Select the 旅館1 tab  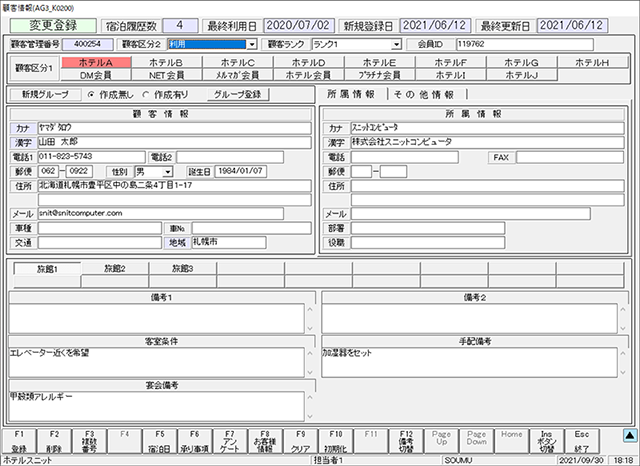click(x=47, y=269)
